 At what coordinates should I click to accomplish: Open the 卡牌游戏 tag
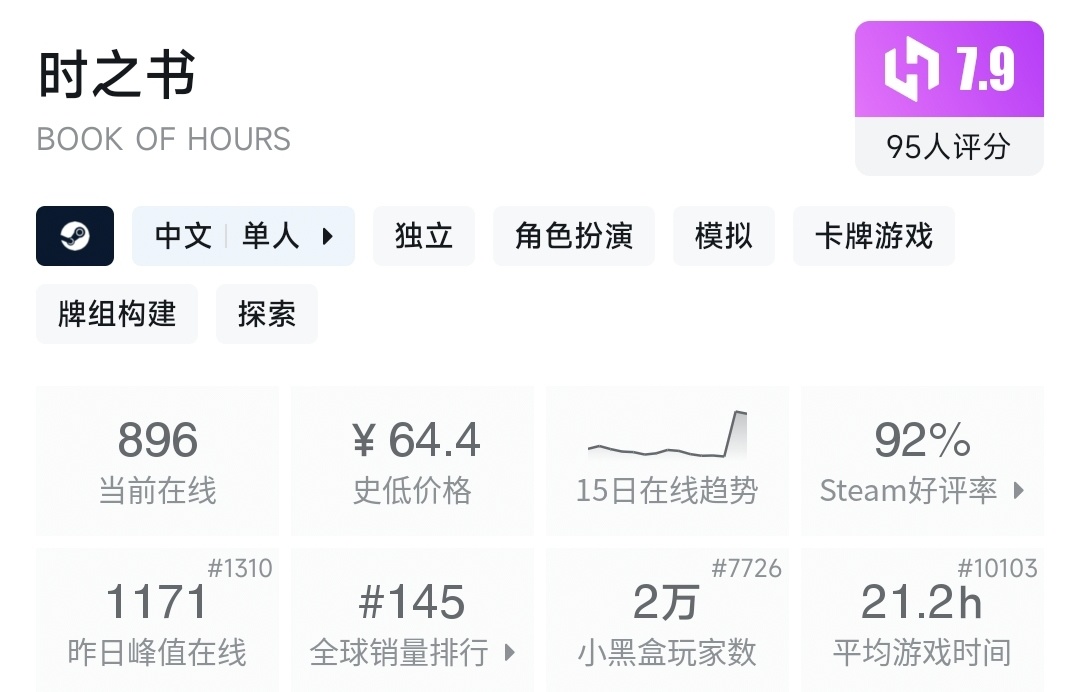(x=873, y=236)
